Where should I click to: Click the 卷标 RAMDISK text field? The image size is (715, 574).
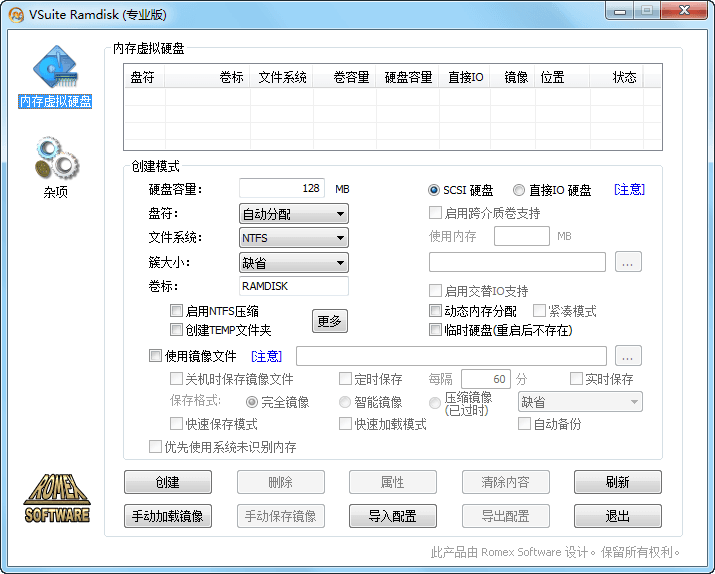pos(293,286)
